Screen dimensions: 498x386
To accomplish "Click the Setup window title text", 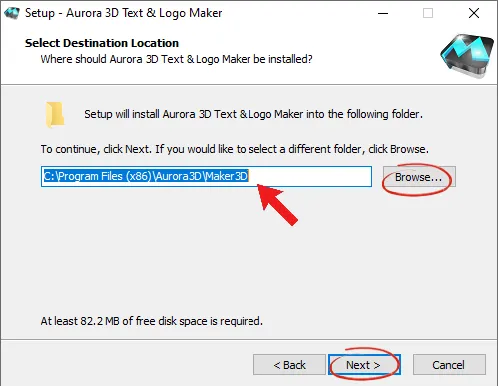I will tap(124, 13).
